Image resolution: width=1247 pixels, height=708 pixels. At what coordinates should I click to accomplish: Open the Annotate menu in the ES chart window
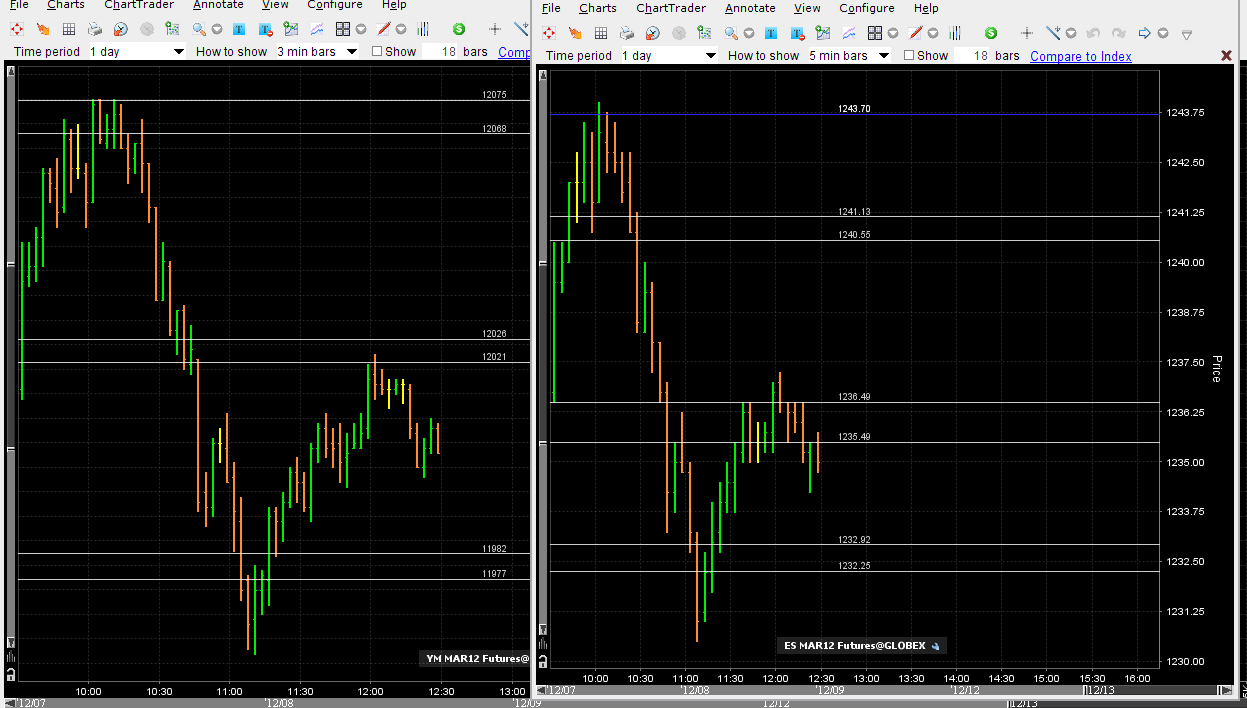[750, 8]
